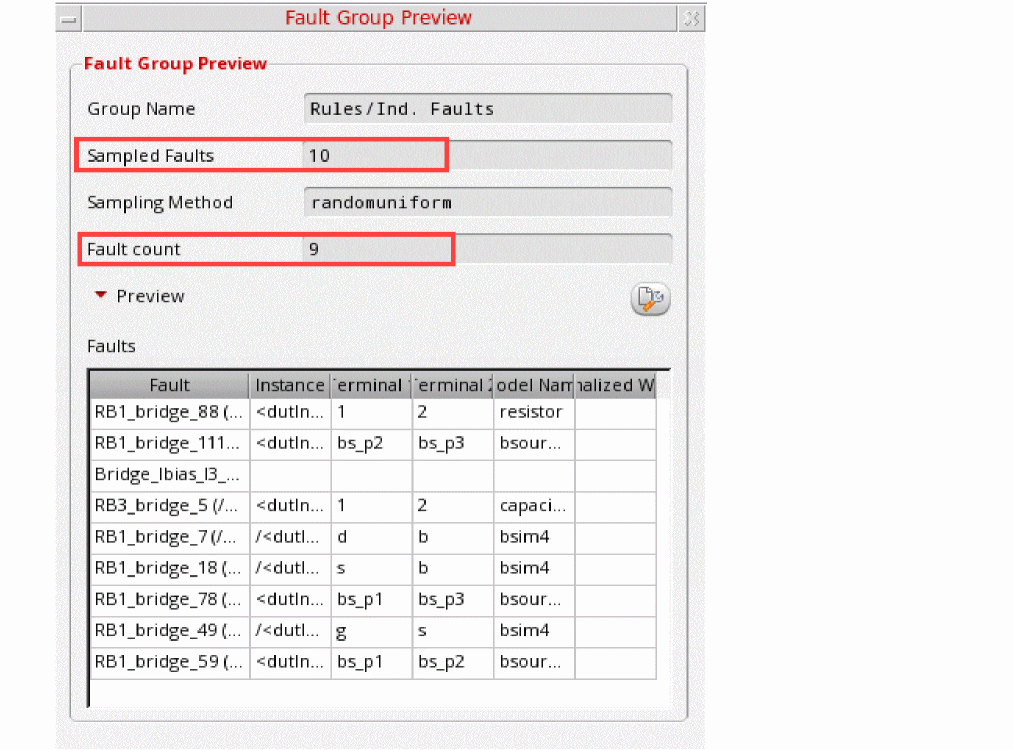1013x750 pixels.
Task: Click the Faults label above the table
Action: point(111,346)
